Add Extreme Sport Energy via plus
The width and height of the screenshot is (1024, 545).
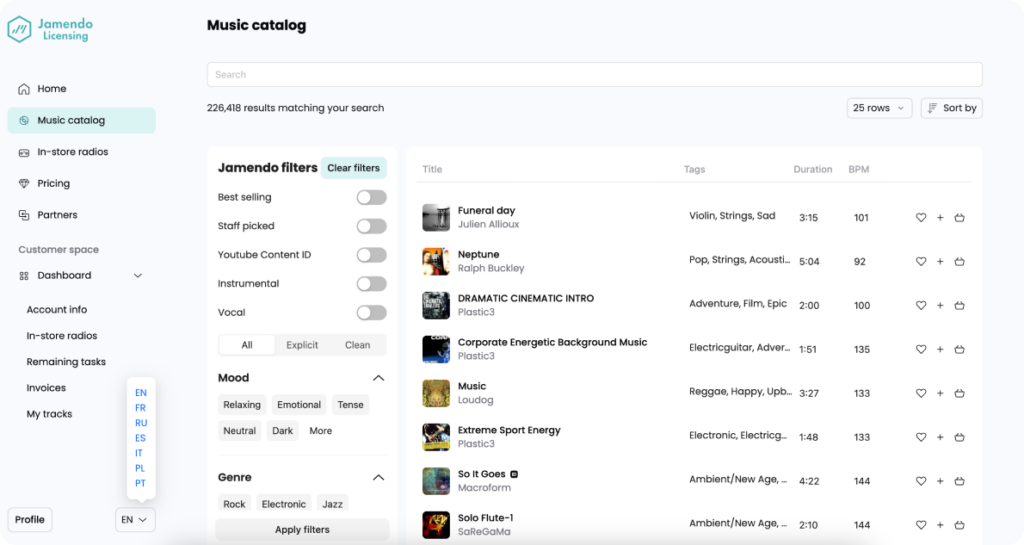click(x=940, y=437)
